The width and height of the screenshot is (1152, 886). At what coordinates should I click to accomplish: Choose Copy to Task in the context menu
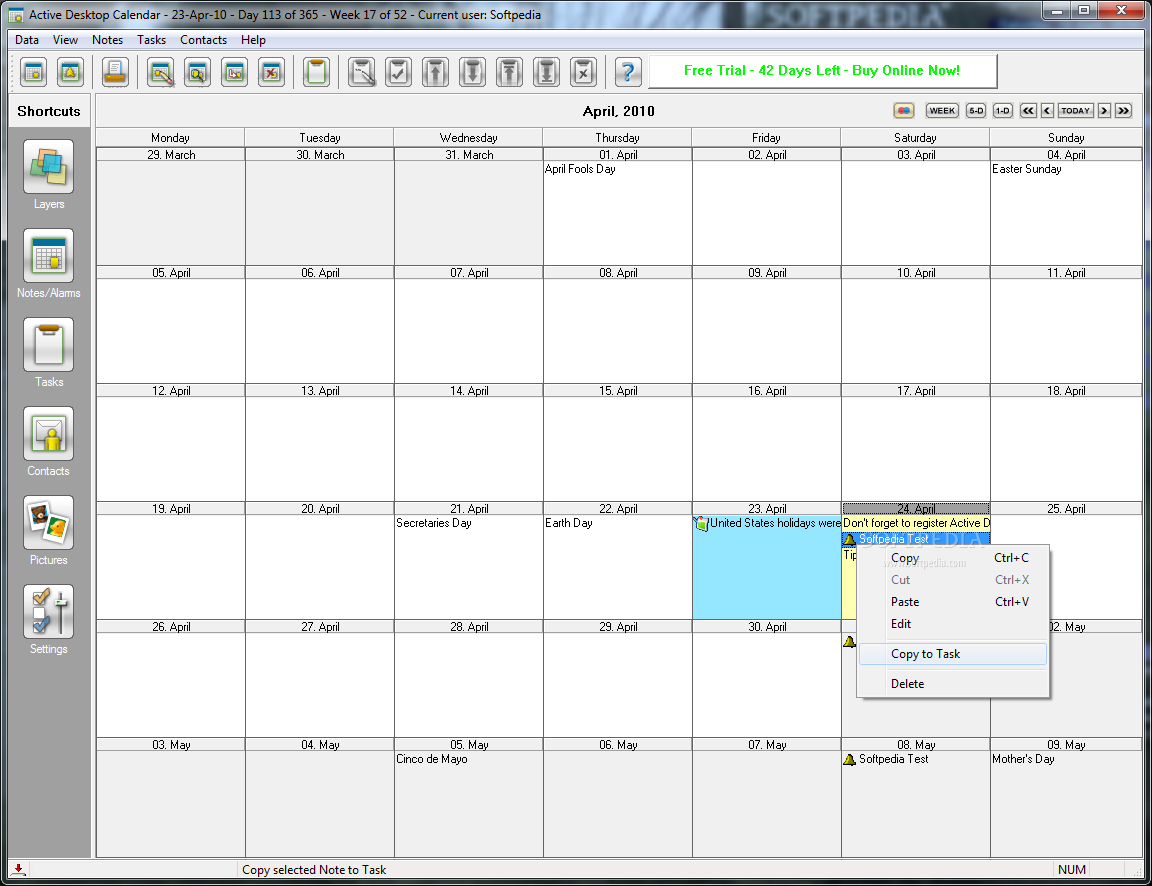tap(925, 654)
